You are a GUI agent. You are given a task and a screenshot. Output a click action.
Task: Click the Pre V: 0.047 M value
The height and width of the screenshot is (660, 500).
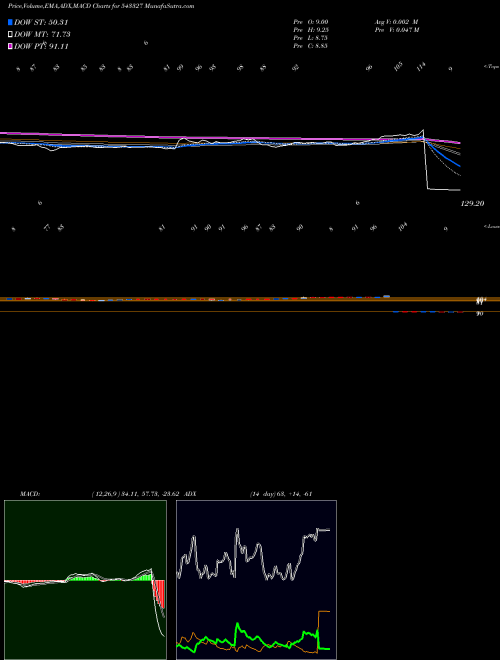coord(397,30)
